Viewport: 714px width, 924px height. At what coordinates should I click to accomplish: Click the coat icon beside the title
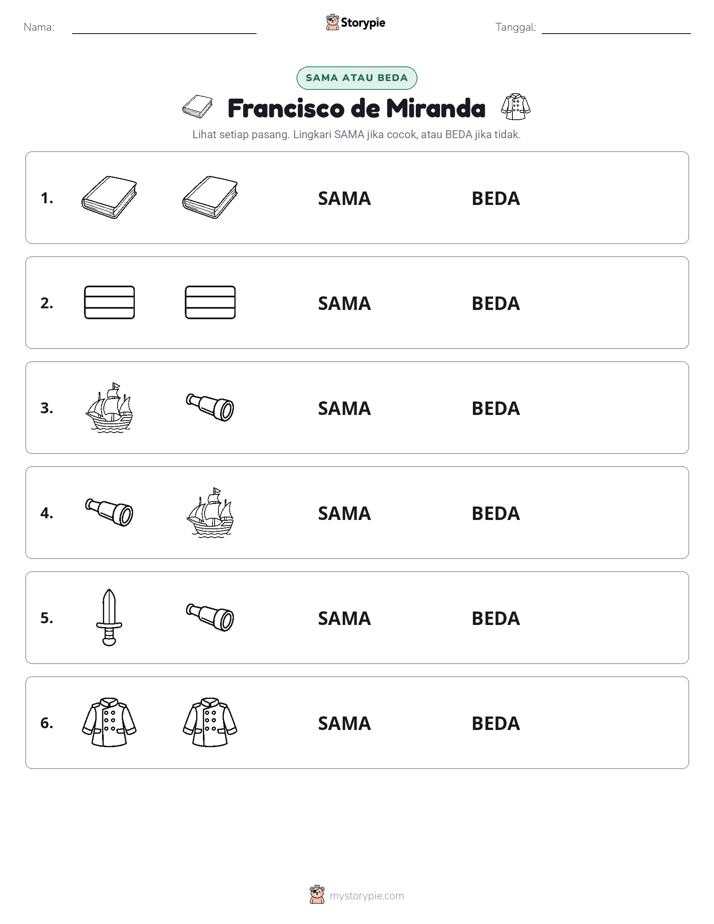point(515,107)
